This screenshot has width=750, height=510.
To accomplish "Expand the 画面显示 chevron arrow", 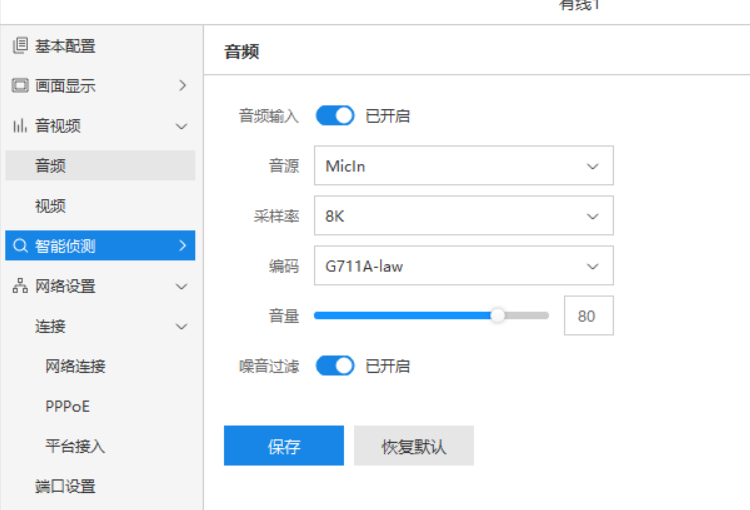I will 182,86.
